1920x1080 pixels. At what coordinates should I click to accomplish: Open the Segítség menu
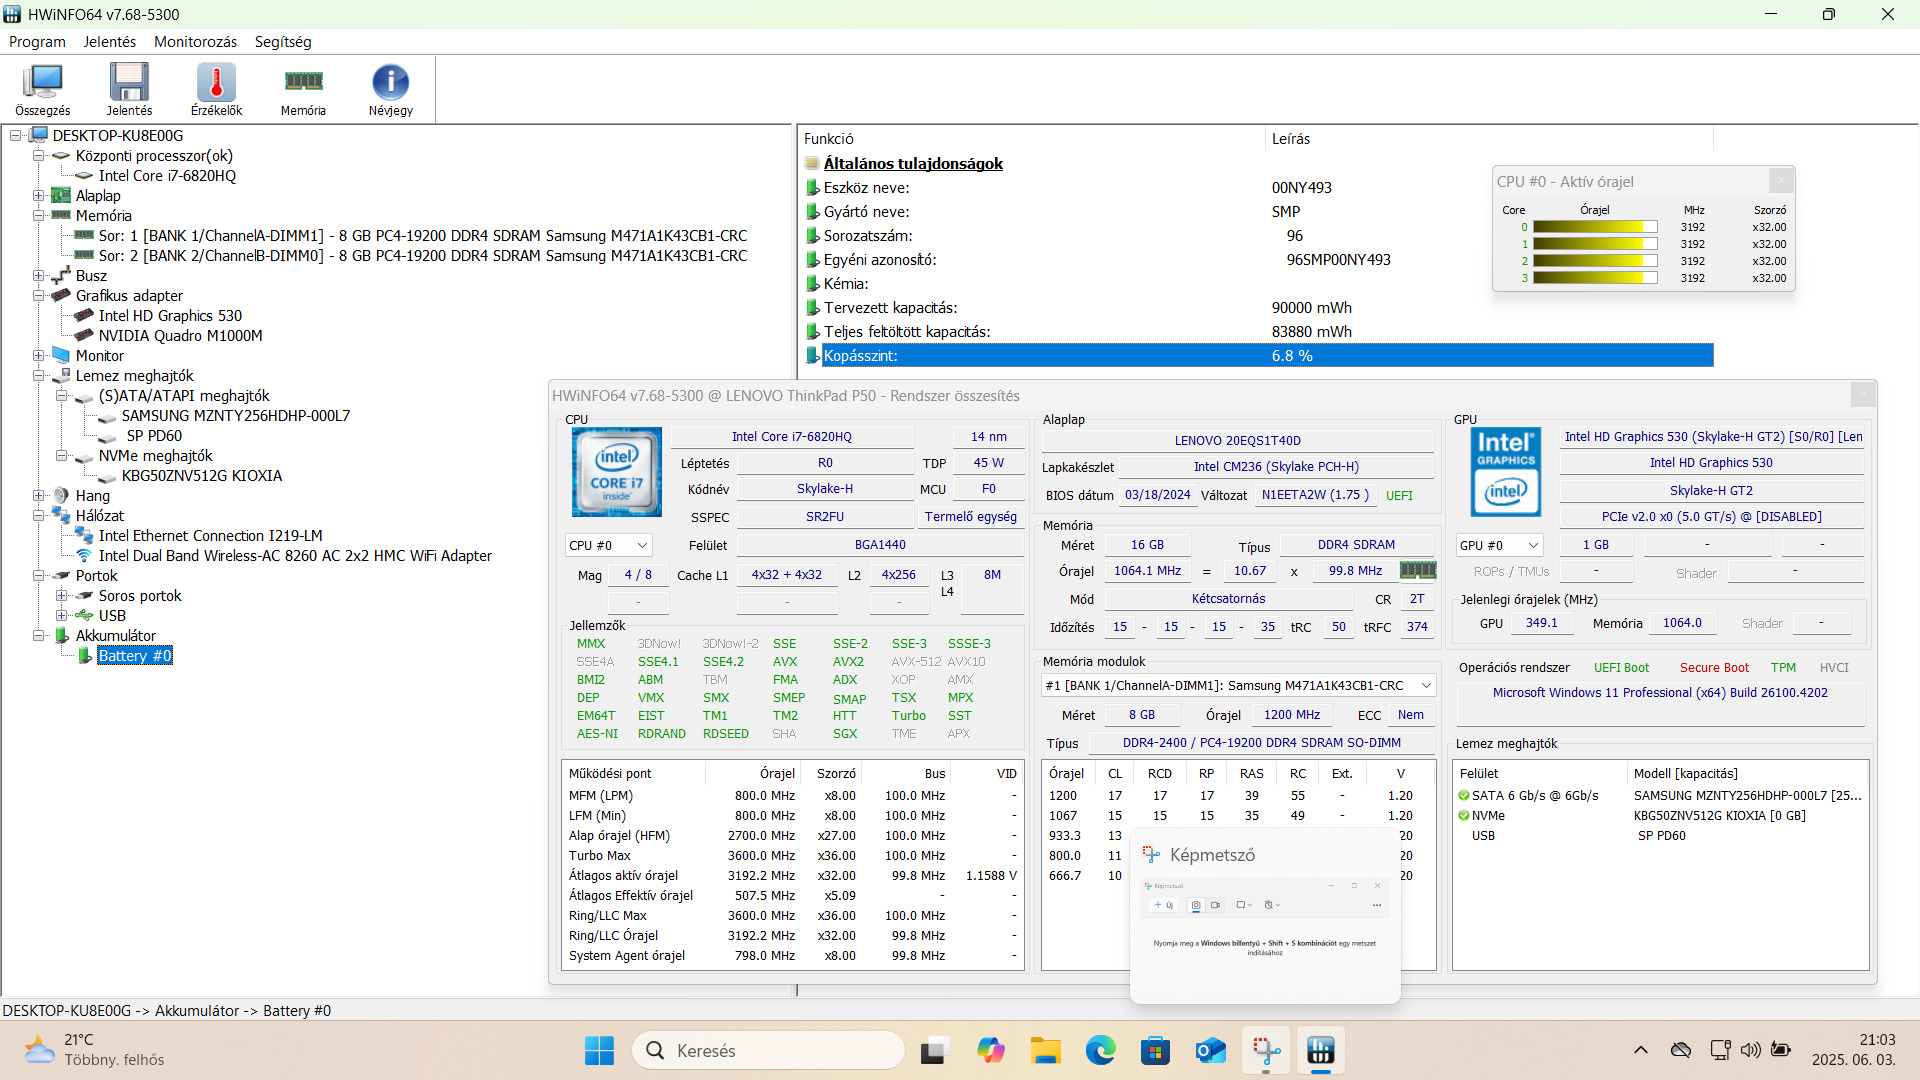coord(283,42)
